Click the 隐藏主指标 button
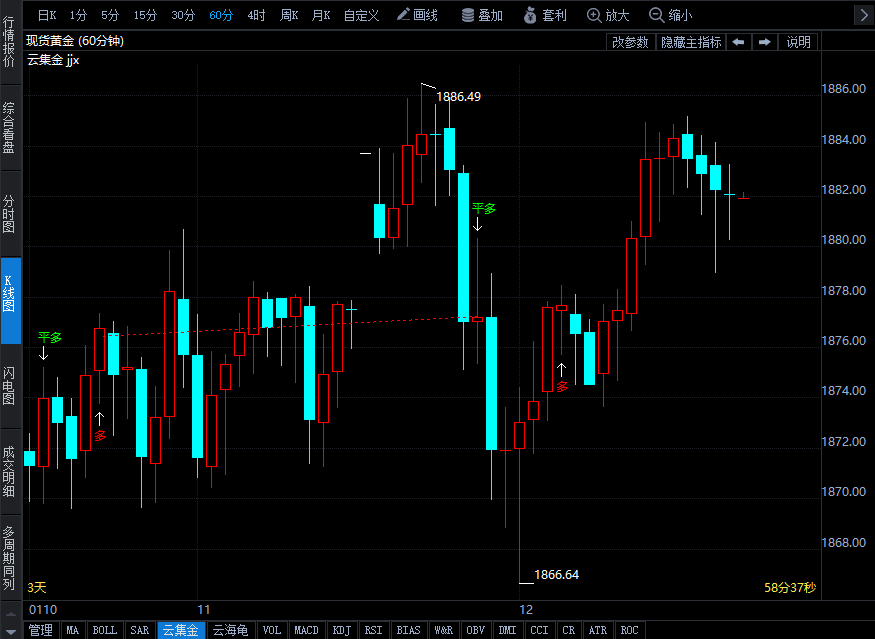Viewport: 875px width, 639px height. tap(691, 42)
